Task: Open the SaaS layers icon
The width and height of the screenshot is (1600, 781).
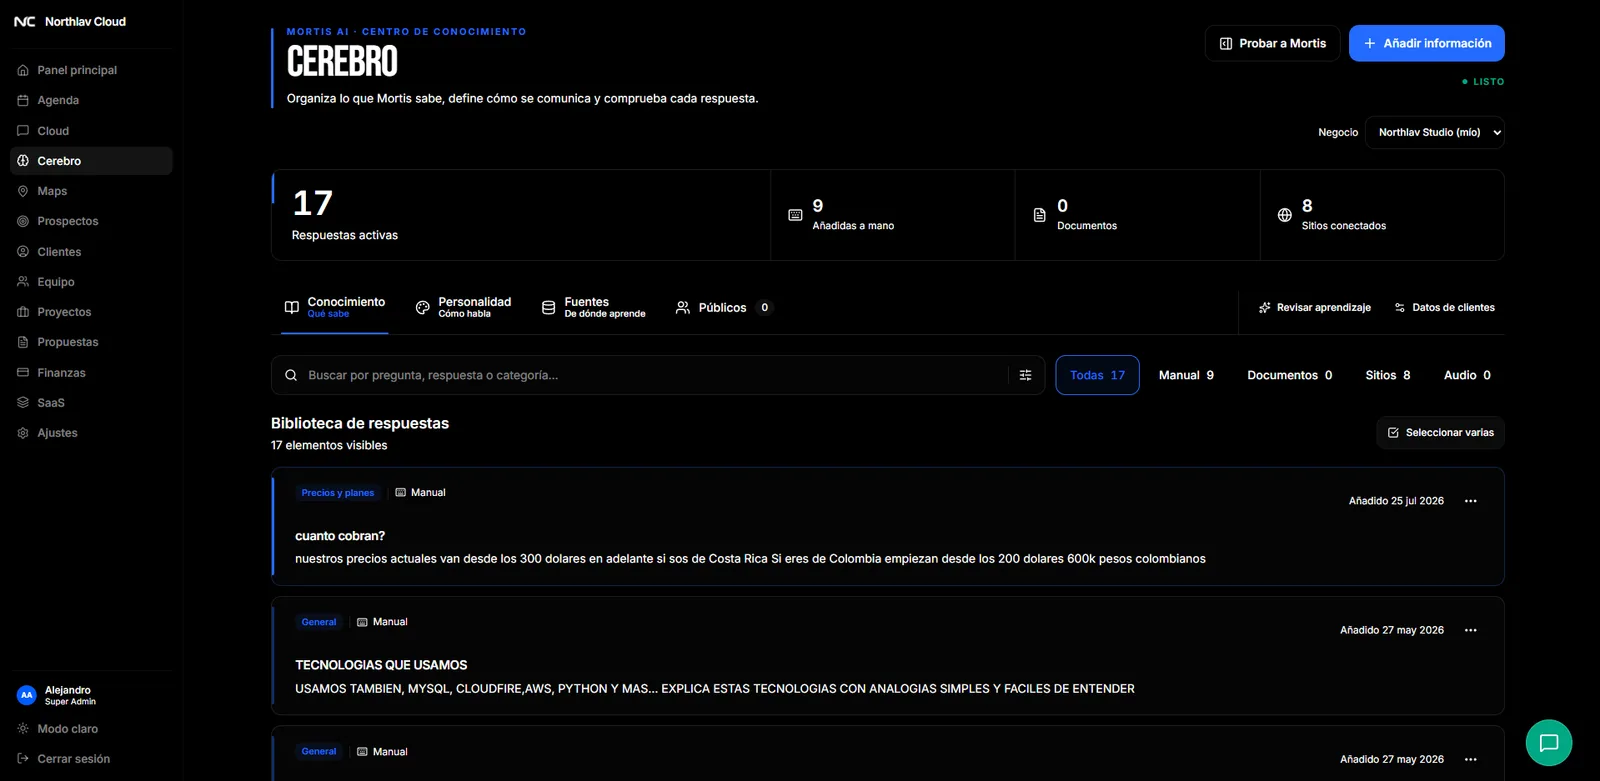Action: [23, 403]
